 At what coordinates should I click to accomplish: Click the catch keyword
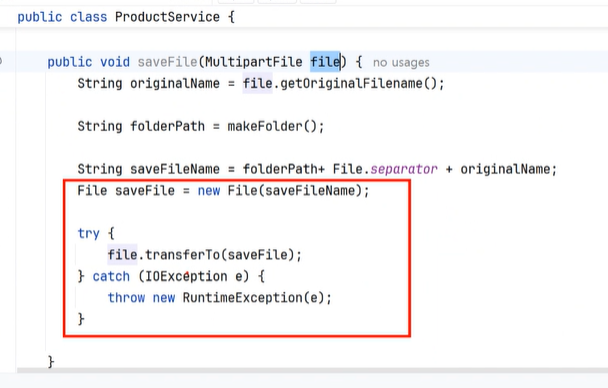pos(111,276)
